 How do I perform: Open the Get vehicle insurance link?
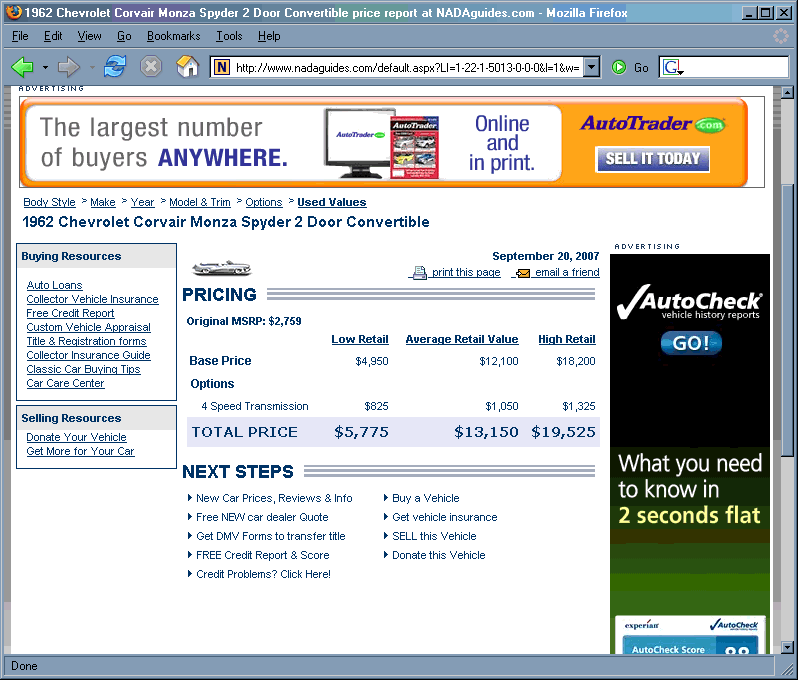point(445,517)
